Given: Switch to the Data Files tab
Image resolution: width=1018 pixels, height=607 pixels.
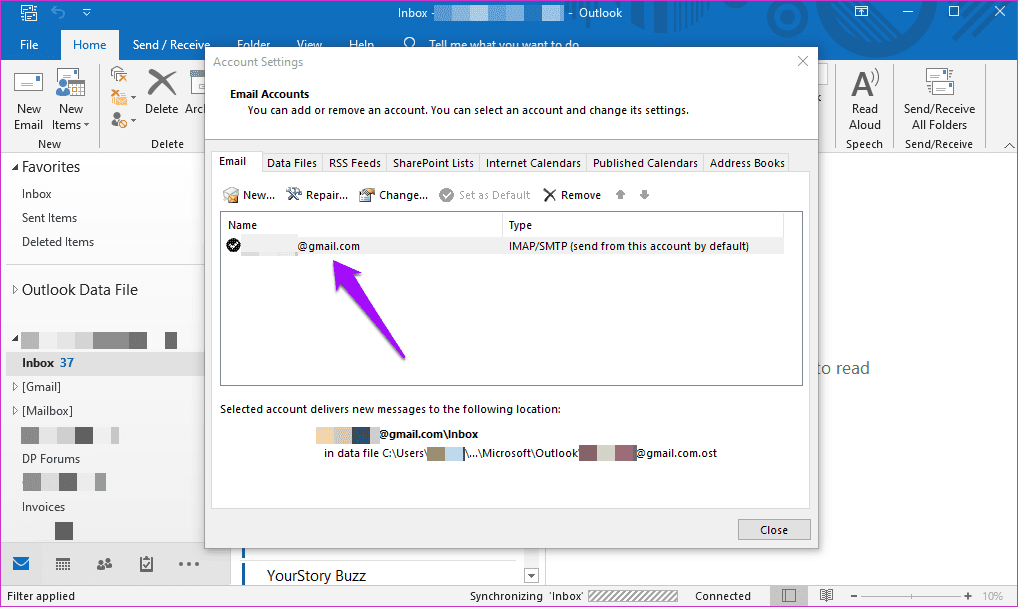Looking at the screenshot, I should coord(292,163).
